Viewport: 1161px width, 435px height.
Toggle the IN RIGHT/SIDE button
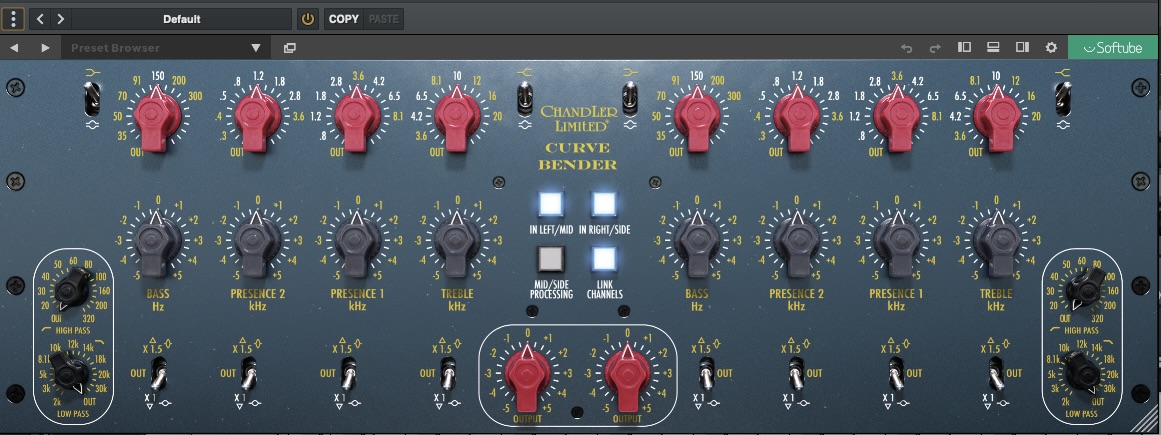[603, 205]
